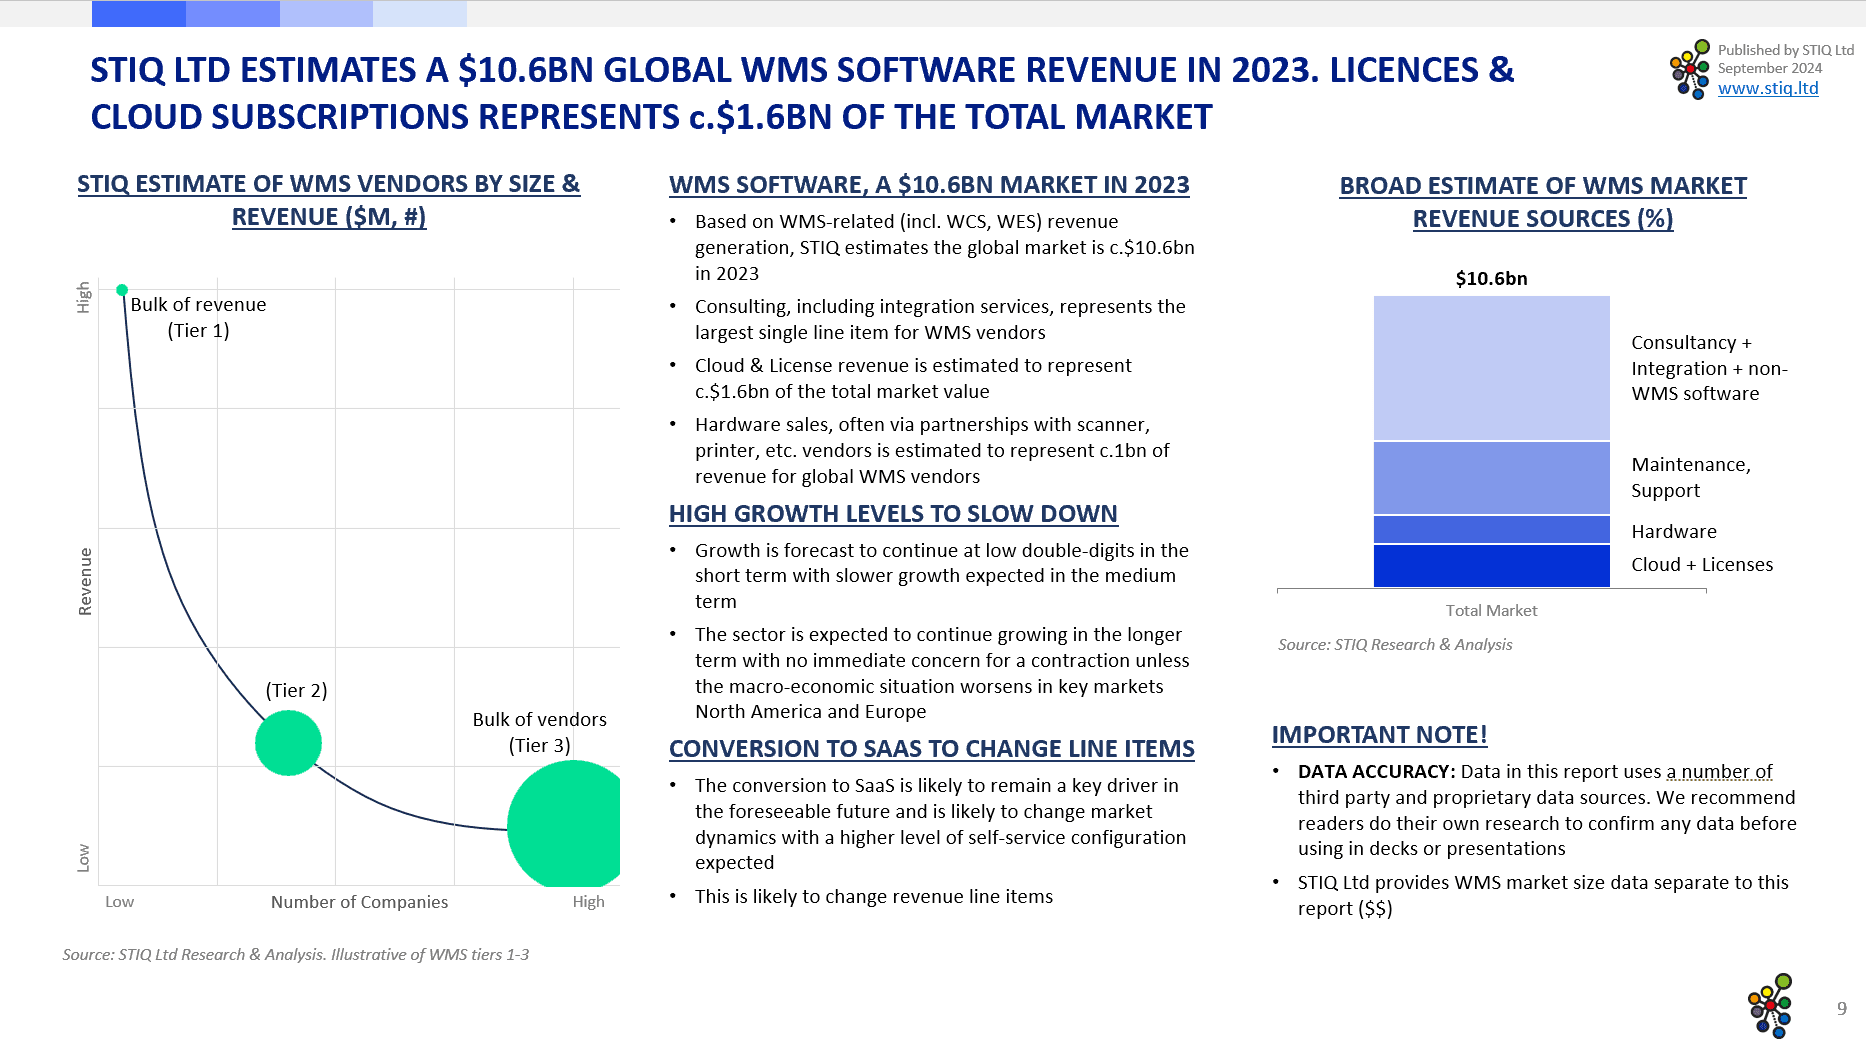The image size is (1866, 1046).
Task: Click the Consultancy + Integration bar segment
Action: click(x=1491, y=368)
